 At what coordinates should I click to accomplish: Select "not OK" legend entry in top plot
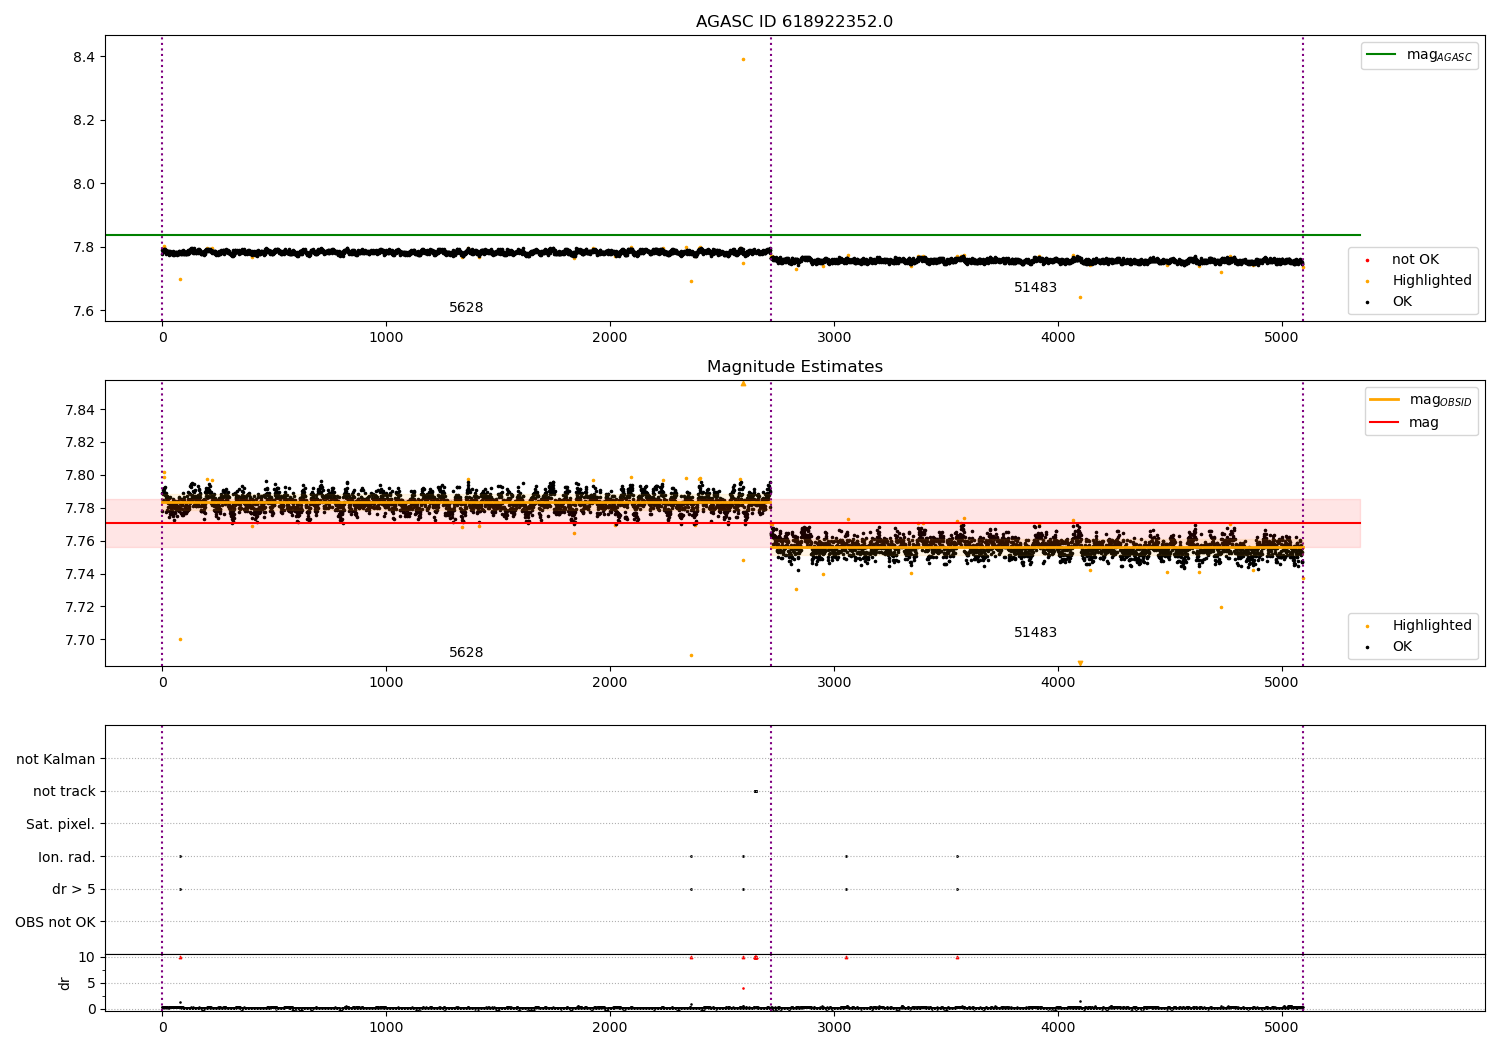coord(1402,259)
